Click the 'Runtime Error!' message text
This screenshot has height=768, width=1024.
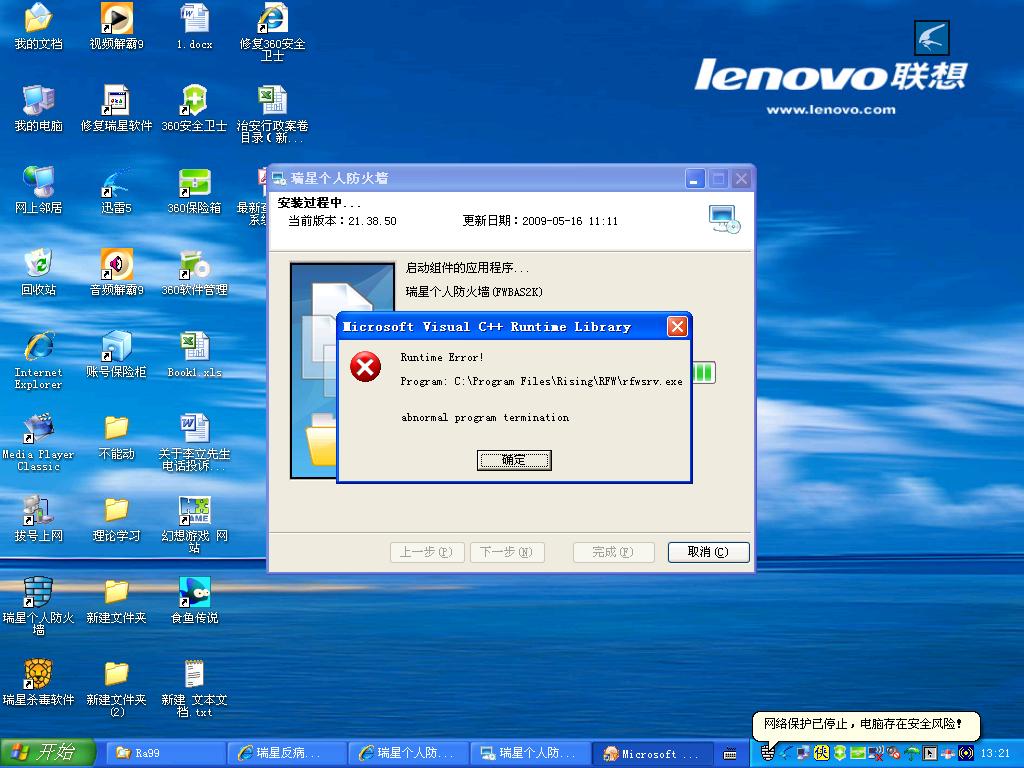442,357
